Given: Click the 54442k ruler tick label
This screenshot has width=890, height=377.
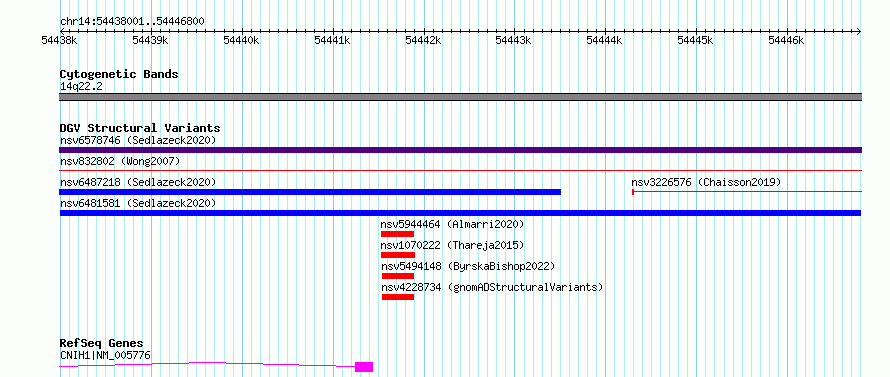Looking at the screenshot, I should (423, 40).
